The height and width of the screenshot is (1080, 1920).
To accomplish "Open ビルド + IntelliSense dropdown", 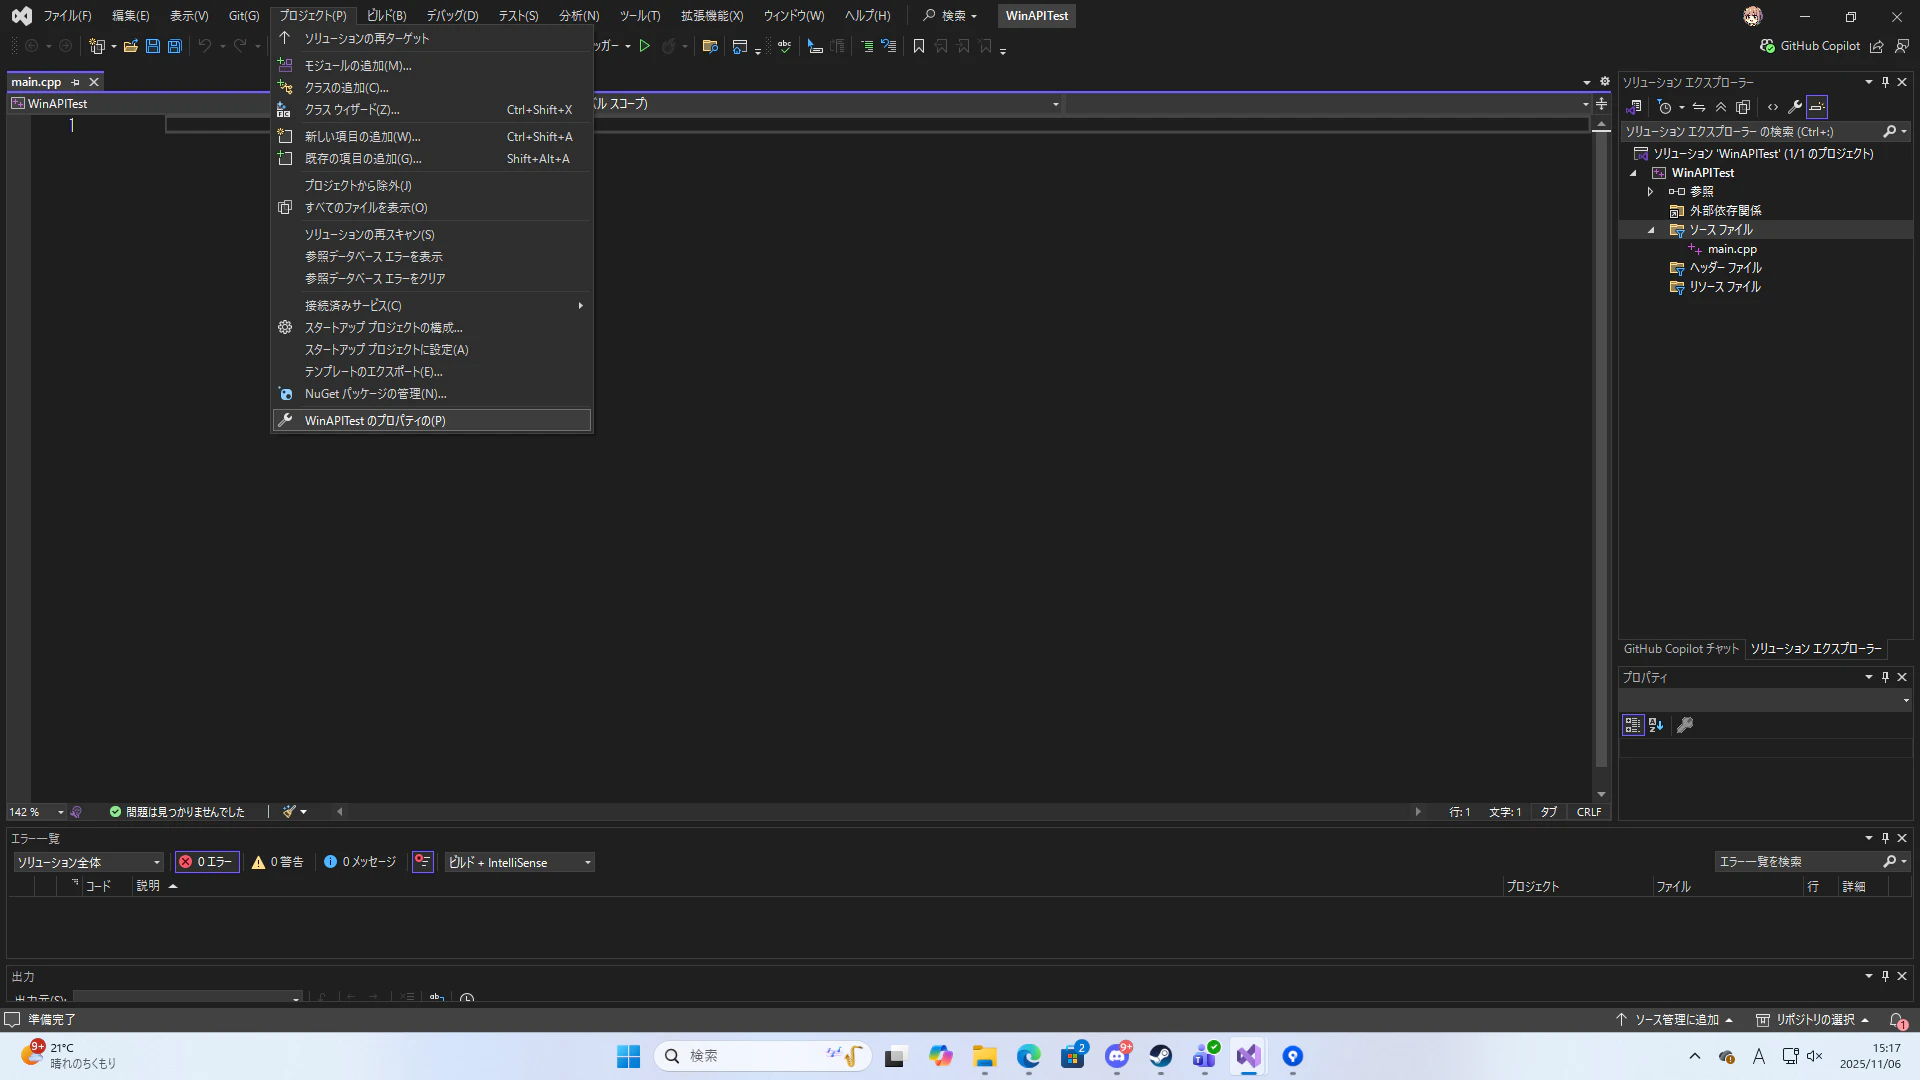I will click(519, 862).
